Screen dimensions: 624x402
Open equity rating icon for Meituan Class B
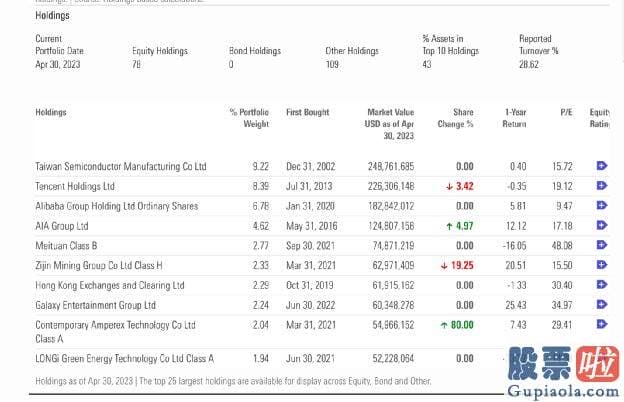[602, 245]
